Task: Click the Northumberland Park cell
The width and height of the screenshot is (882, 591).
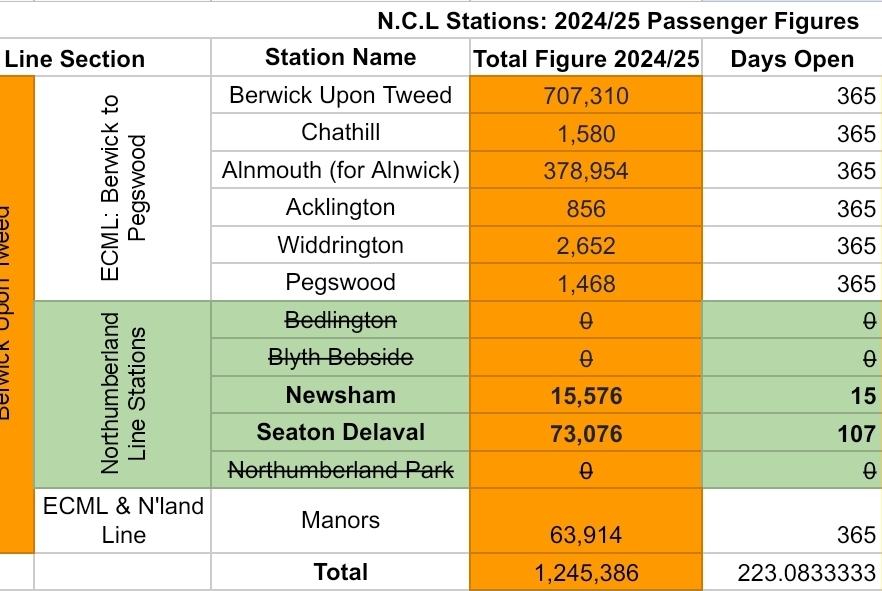Action: 340,470
